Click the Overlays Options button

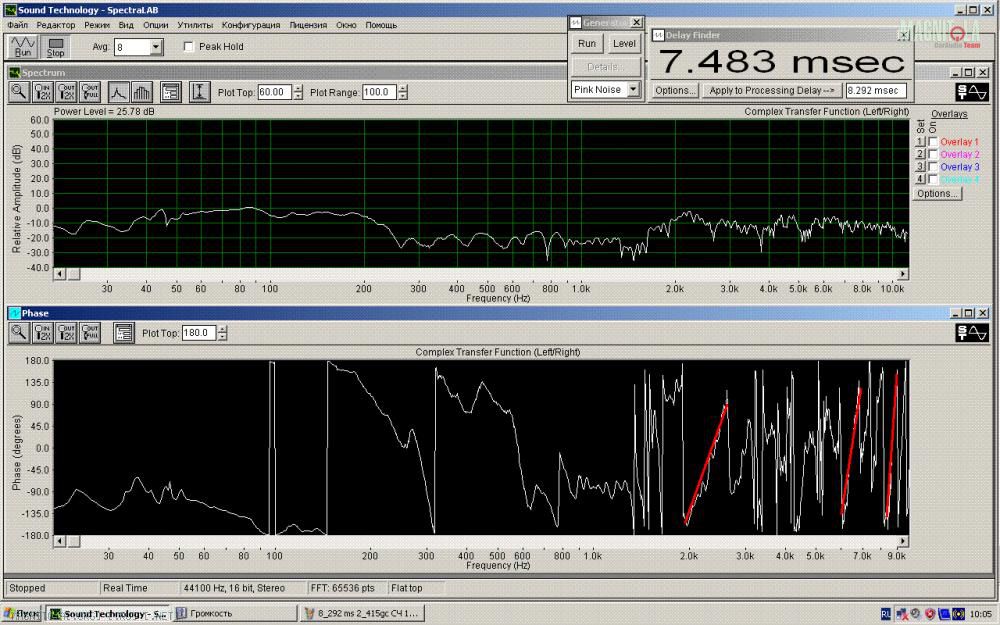point(937,193)
